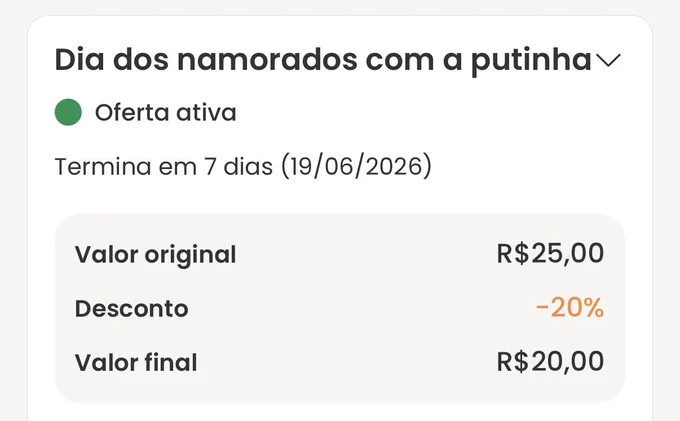Click the original price R$25,00
The height and width of the screenshot is (421, 680).
point(550,253)
